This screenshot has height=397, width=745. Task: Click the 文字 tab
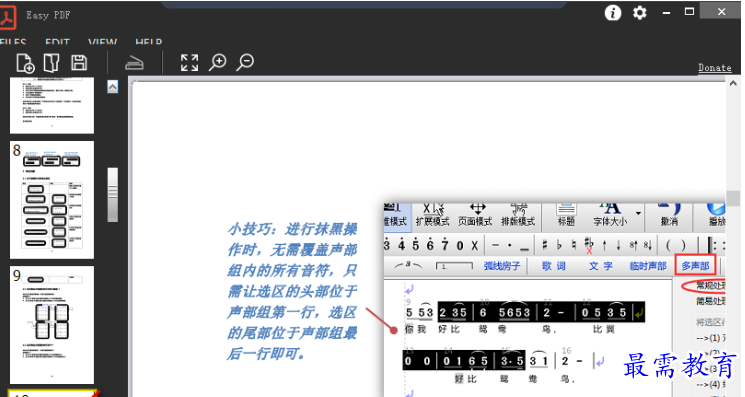[x=601, y=266]
